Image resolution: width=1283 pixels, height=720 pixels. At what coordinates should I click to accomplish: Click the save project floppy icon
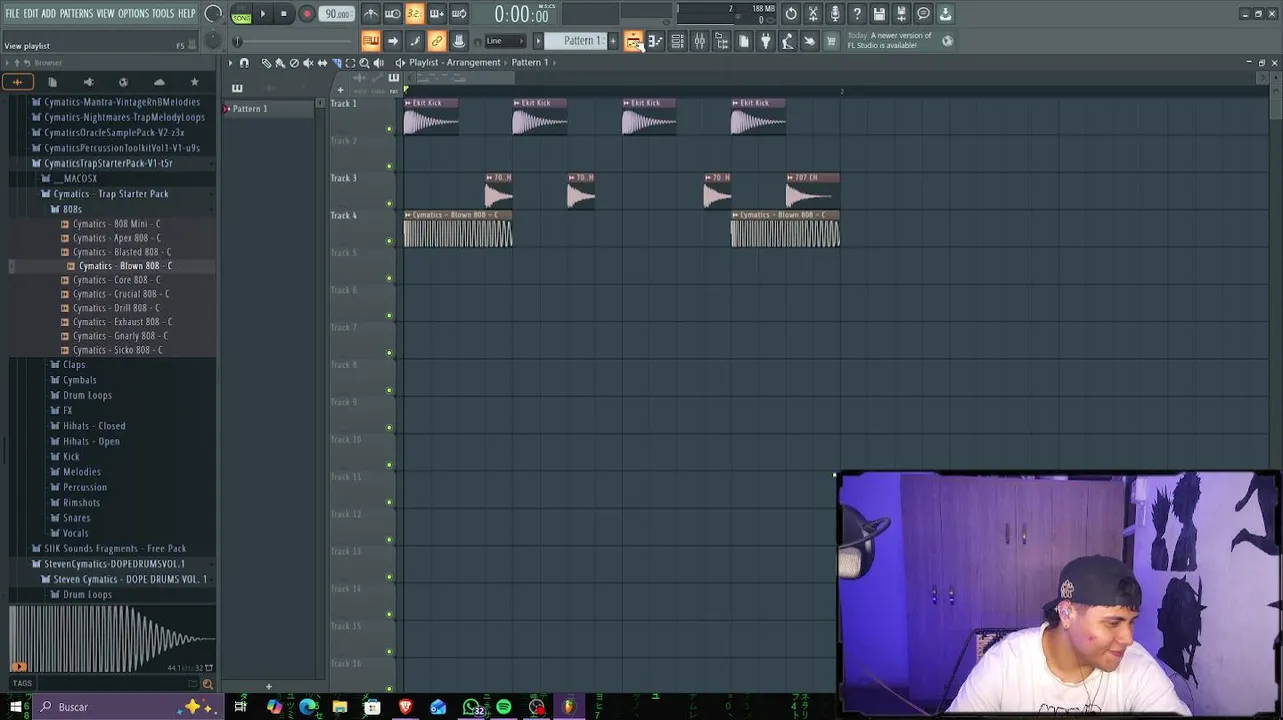pos(879,14)
